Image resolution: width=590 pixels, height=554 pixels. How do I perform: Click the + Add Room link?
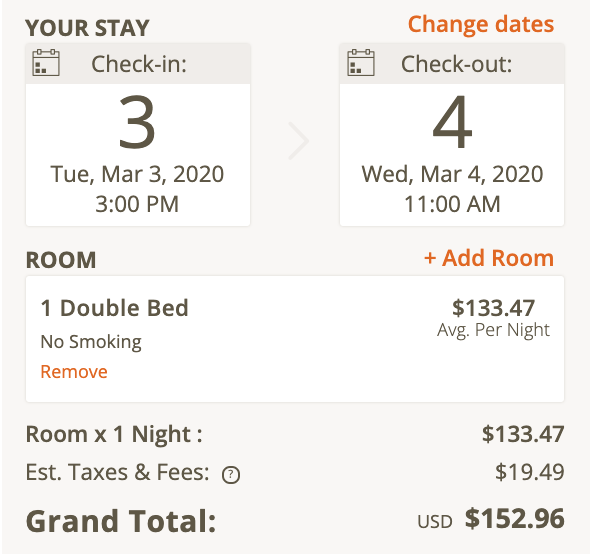point(489,258)
